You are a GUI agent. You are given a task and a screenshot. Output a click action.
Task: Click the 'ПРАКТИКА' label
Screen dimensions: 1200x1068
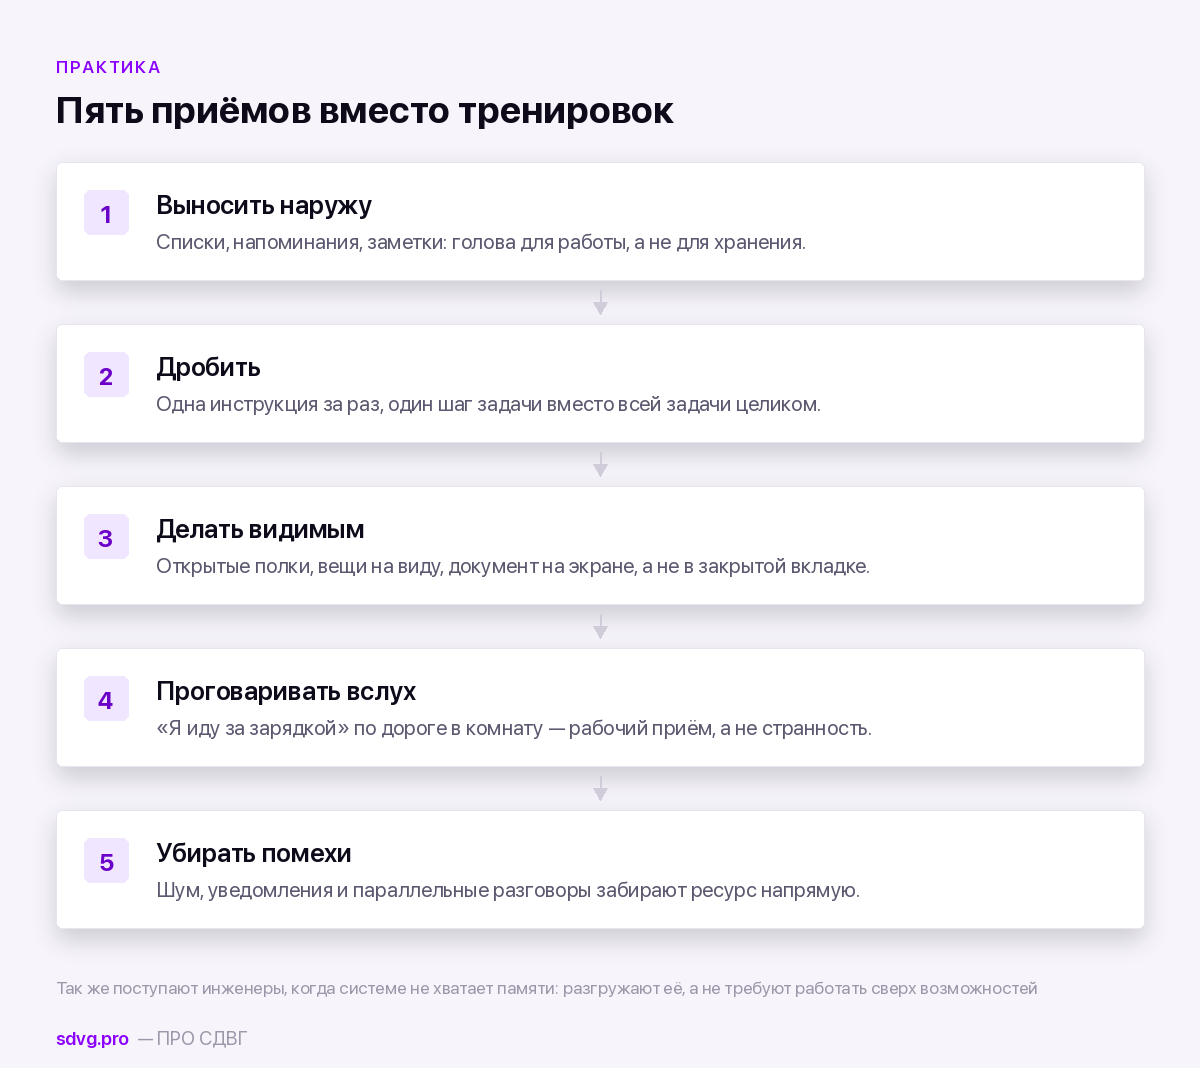(x=108, y=67)
